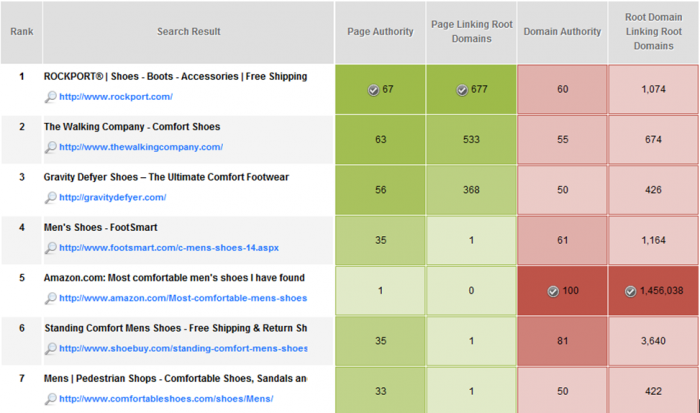Image resolution: width=700 pixels, height=413 pixels.
Task: Open the amazon.com Most-comfortable-mens-shoes link
Action: (183, 298)
